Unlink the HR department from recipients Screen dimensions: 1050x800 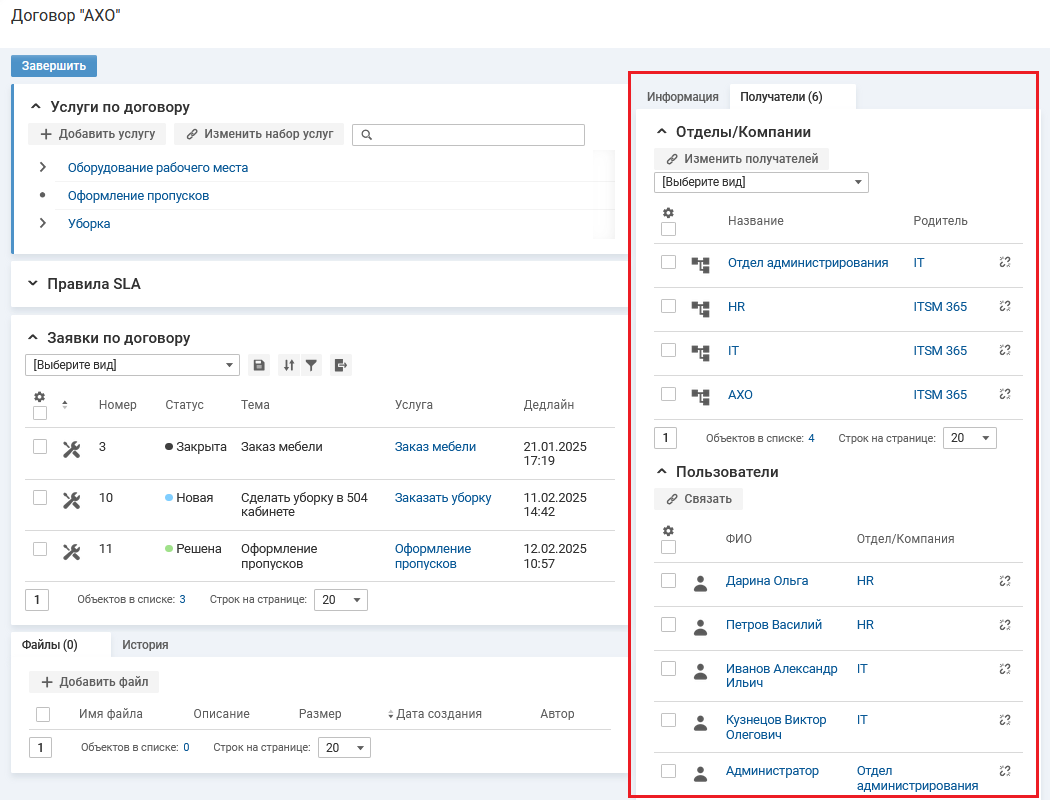coord(1005,307)
